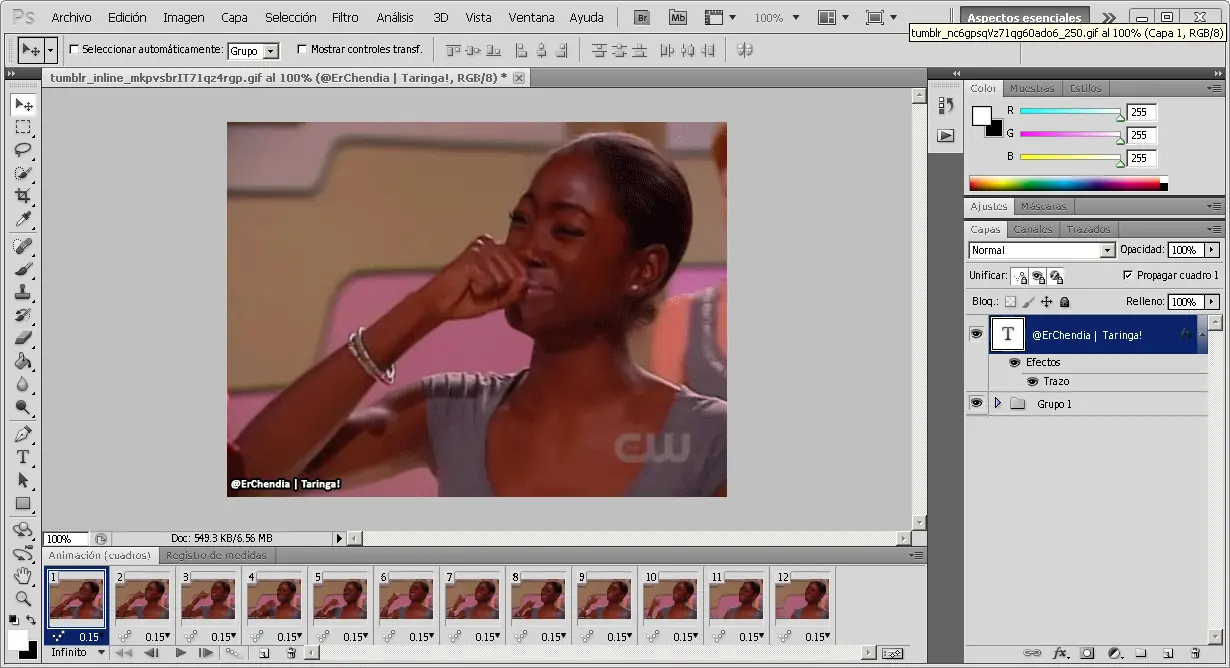The height and width of the screenshot is (668, 1230).
Task: Uncheck the Propagar cuadro 1 checkbox
Action: coord(1128,275)
